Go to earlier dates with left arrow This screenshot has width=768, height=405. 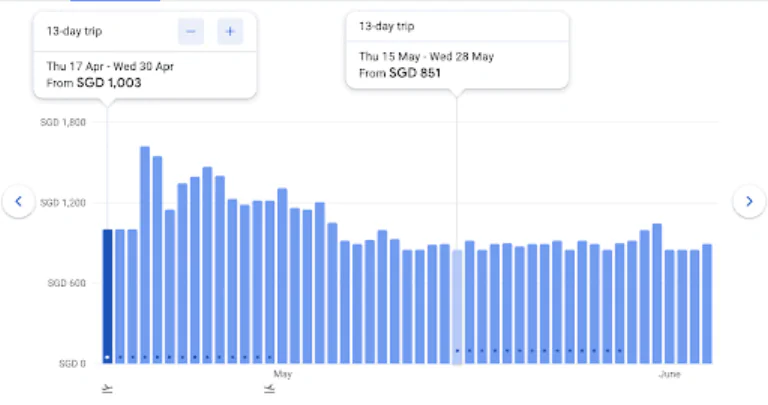click(18, 202)
